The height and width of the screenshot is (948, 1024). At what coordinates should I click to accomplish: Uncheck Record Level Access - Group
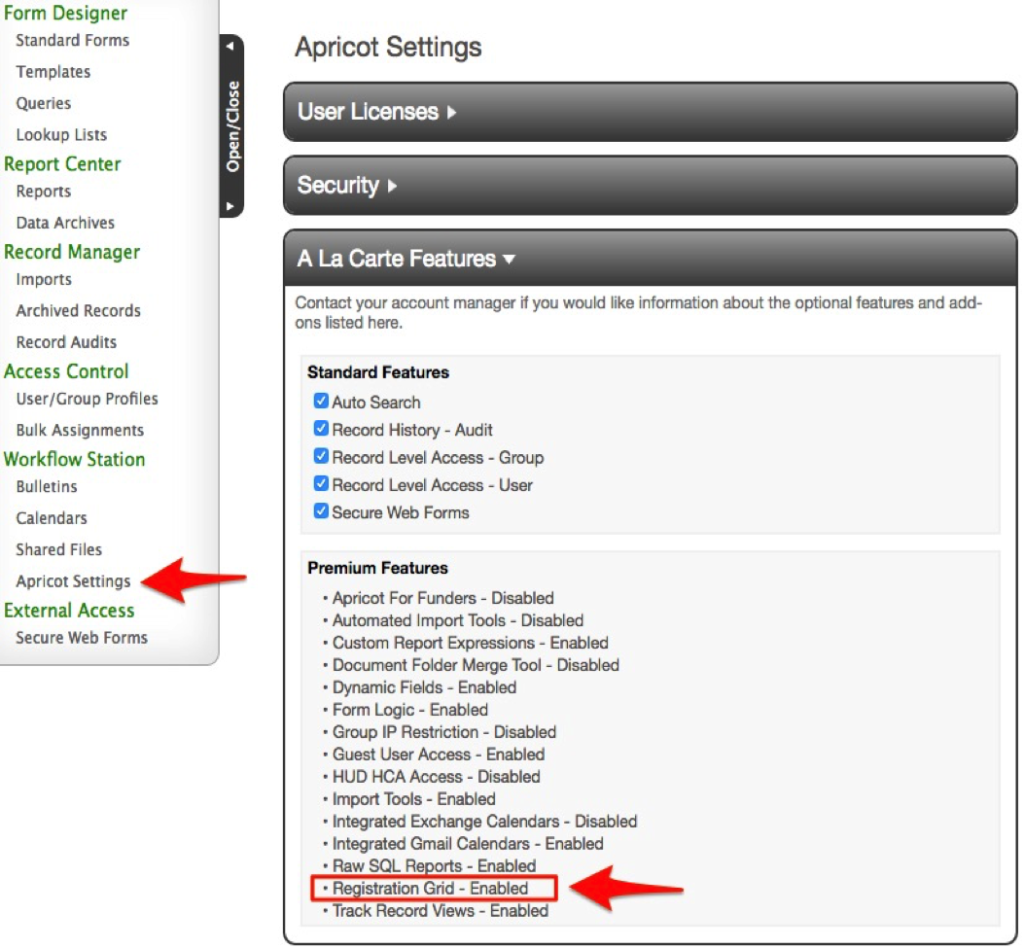click(321, 457)
